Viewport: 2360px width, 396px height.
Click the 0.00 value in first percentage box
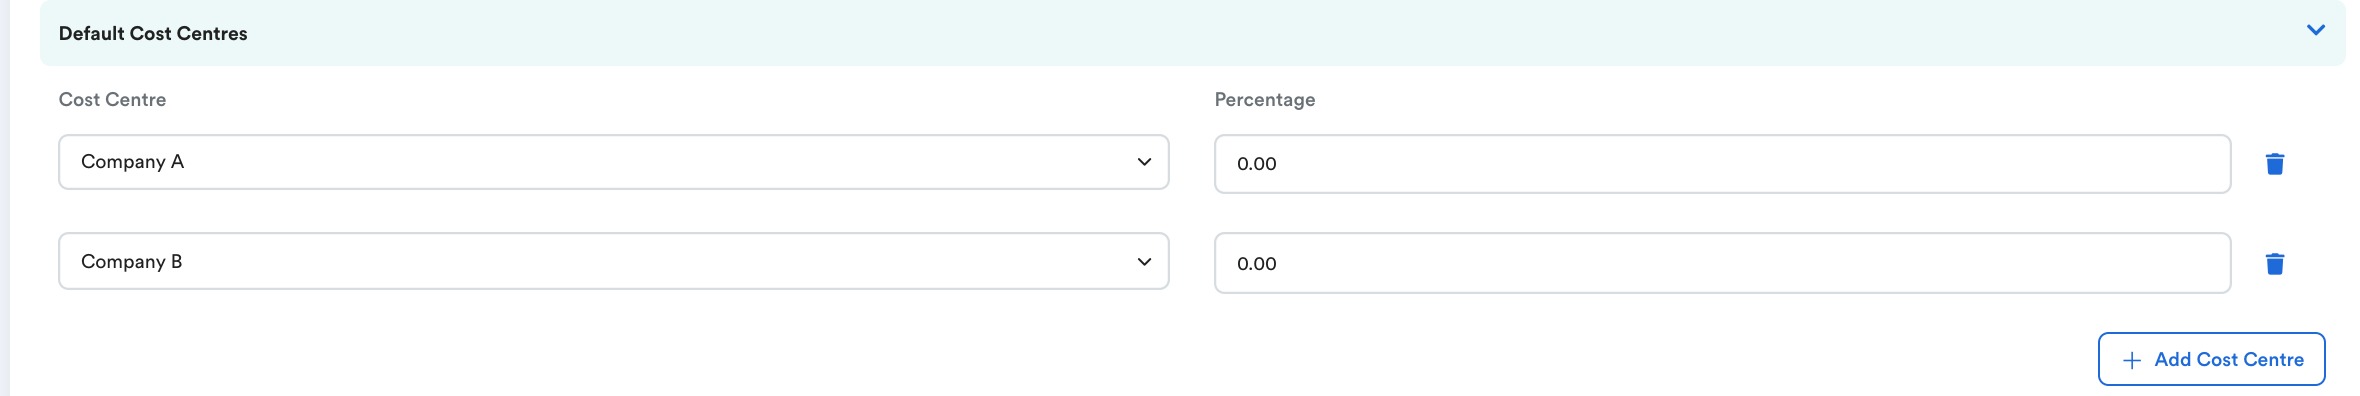(x=1256, y=164)
